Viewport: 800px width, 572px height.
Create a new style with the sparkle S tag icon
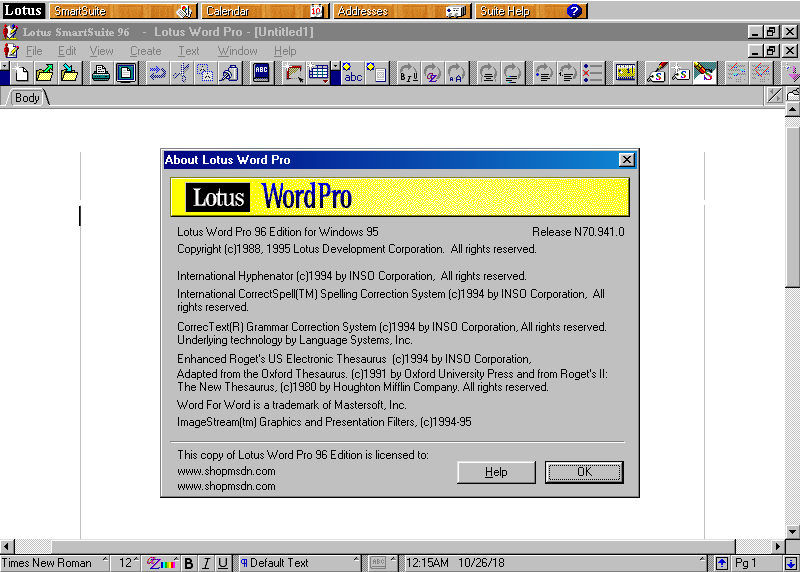(681, 73)
